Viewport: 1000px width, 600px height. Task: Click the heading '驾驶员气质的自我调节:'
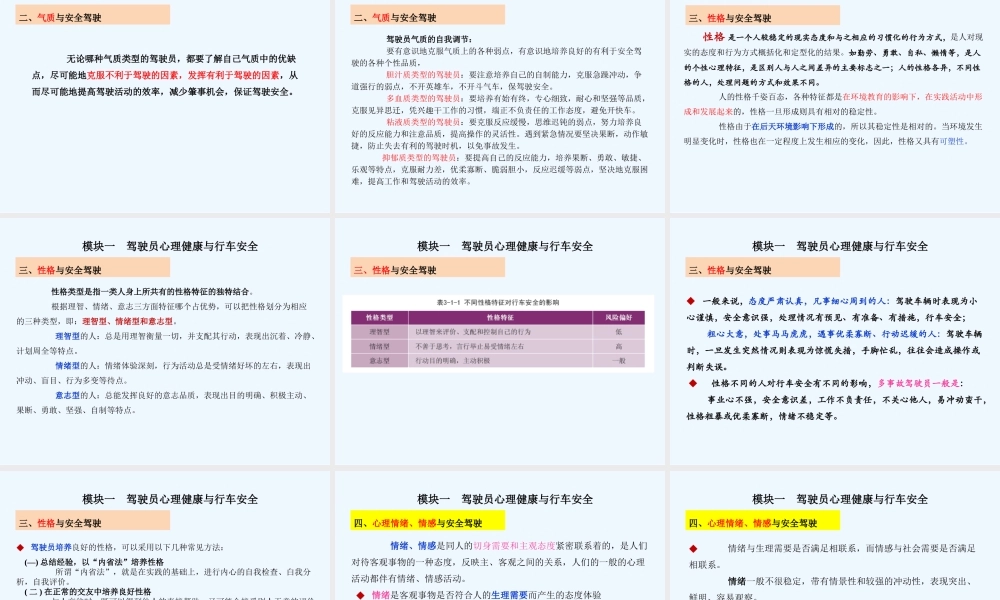430,39
